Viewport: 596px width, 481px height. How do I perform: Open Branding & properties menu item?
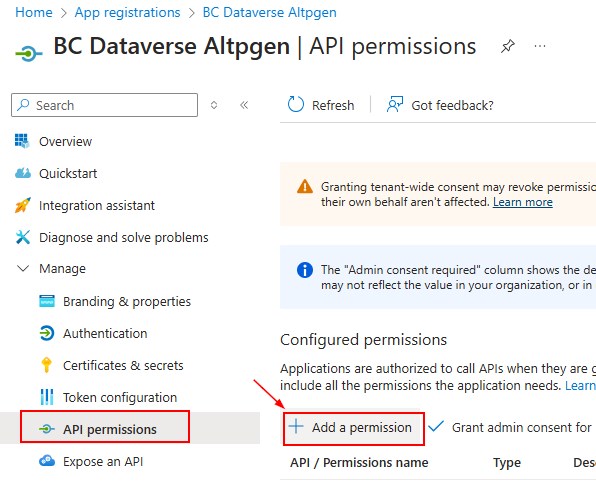(115, 301)
